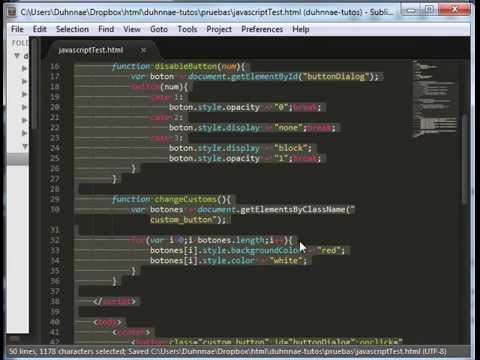Open the Selection menu
Viewport: 480px width, 360px height.
click(x=72, y=29)
